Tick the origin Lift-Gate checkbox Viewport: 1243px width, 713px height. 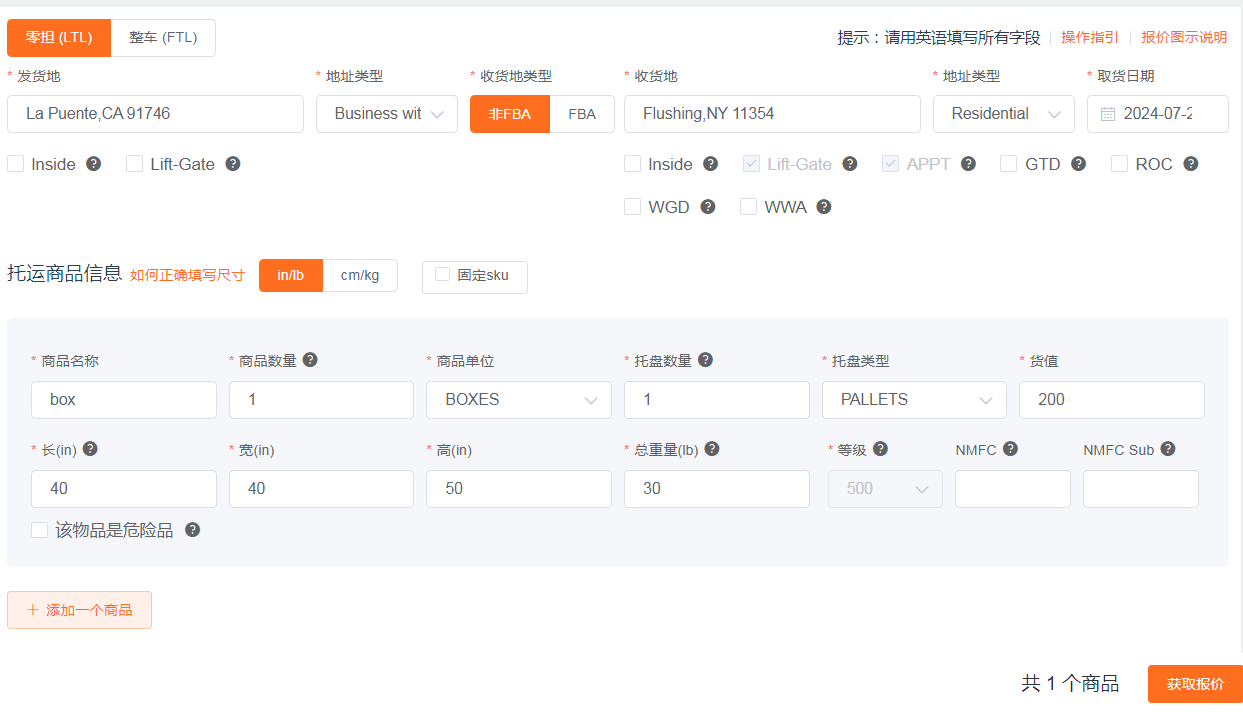click(x=135, y=164)
